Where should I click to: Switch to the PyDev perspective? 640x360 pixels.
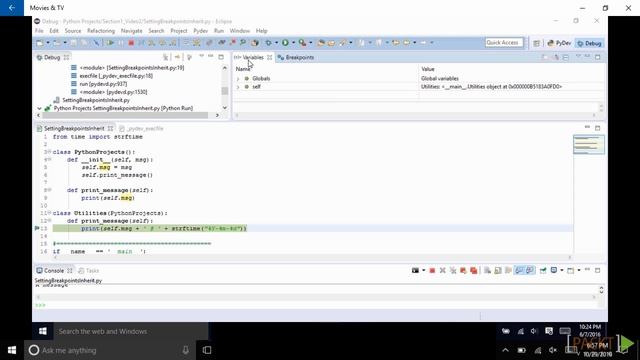[559, 43]
